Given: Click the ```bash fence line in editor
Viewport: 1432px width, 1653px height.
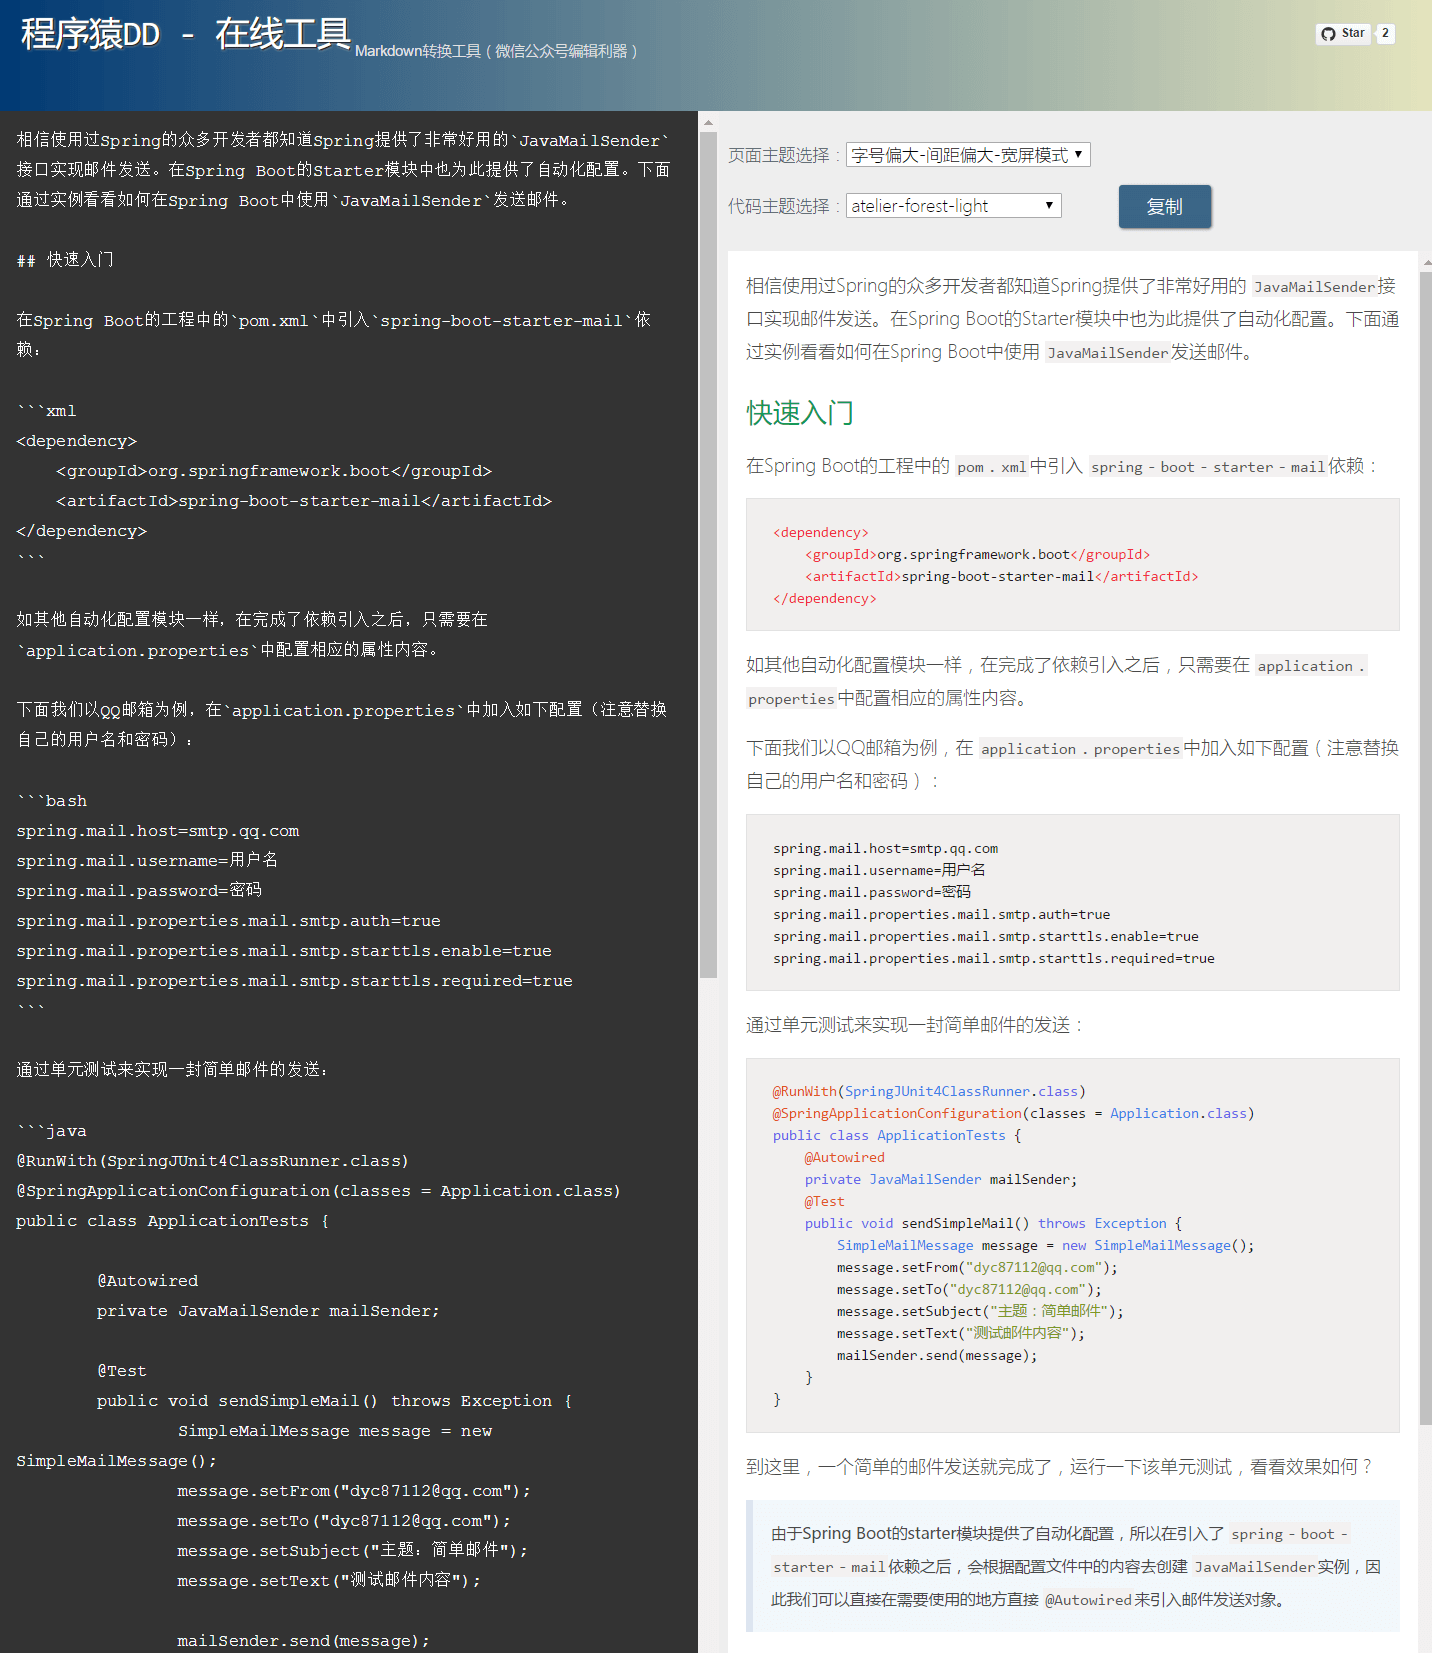Looking at the screenshot, I should click(52, 800).
